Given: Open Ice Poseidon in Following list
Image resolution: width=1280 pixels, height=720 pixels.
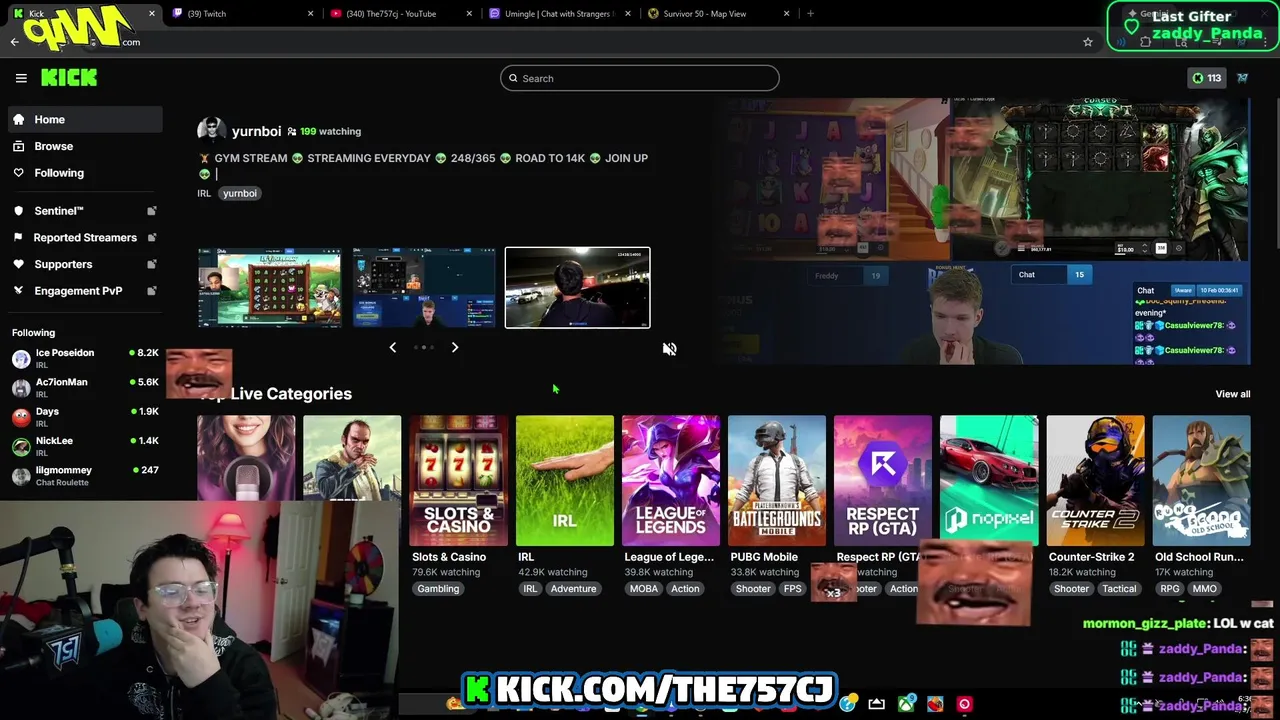Looking at the screenshot, I should 85,358.
